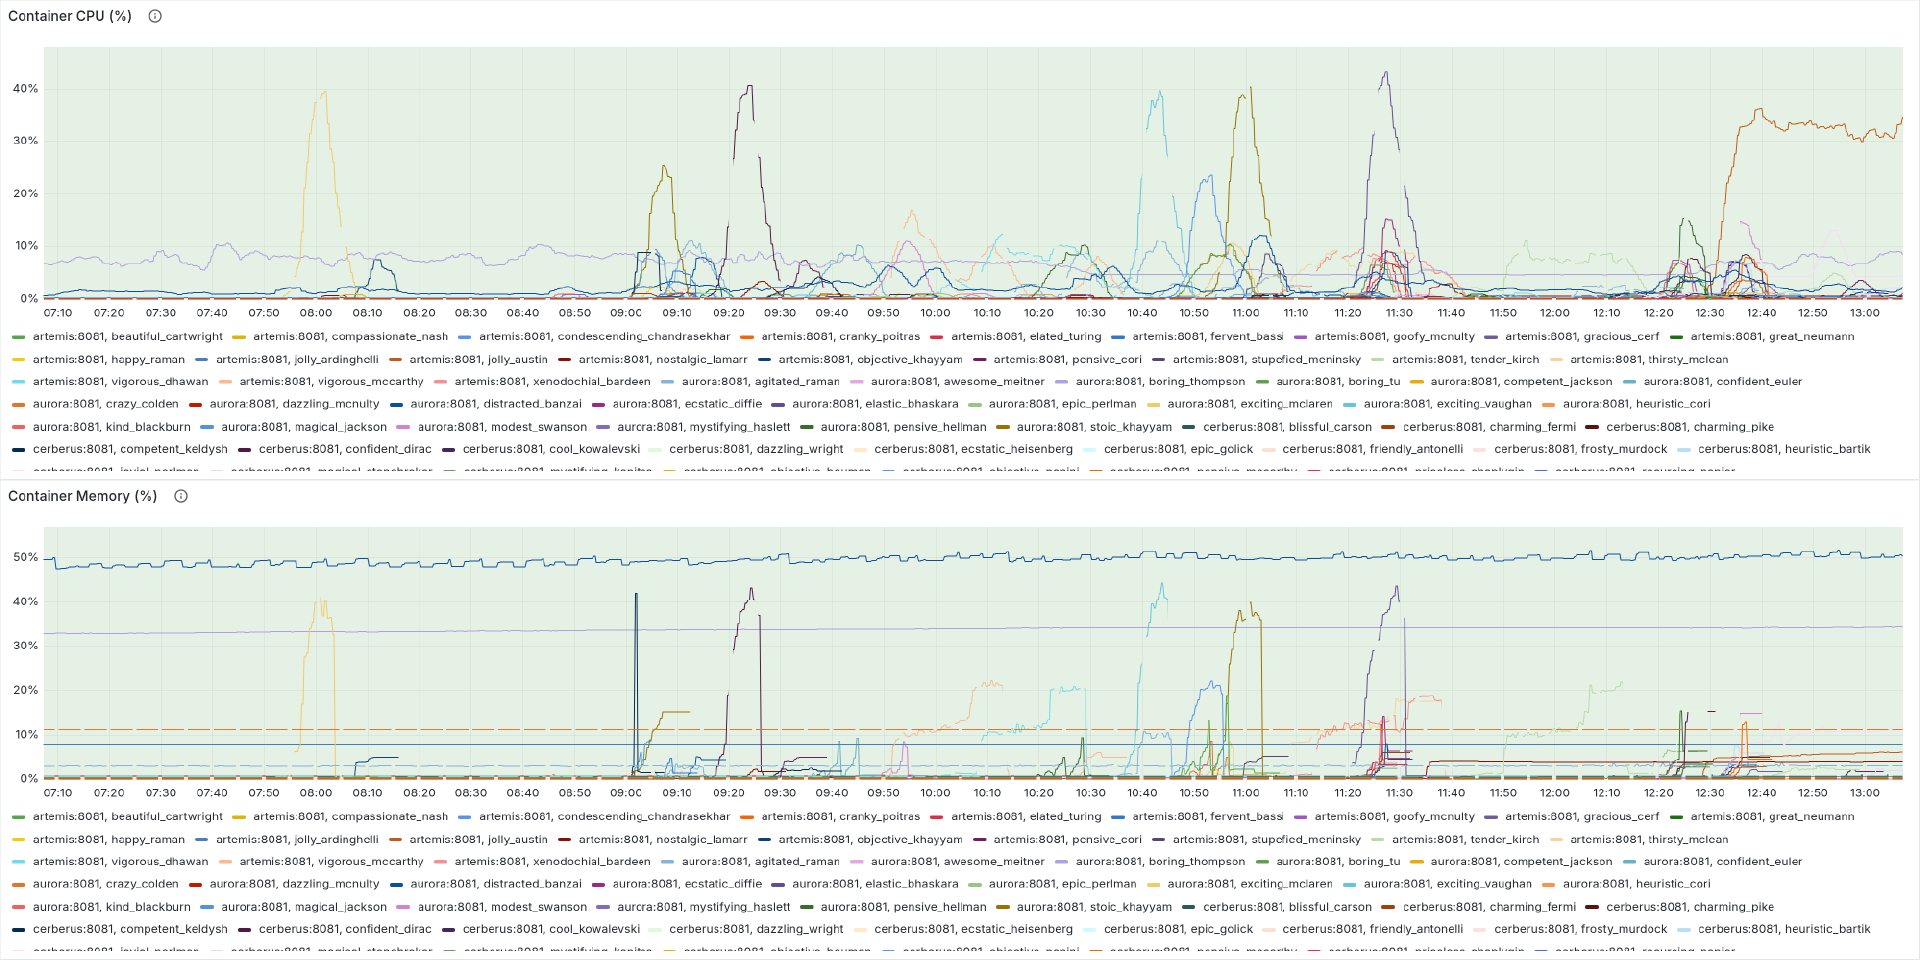This screenshot has width=1920, height=960.
Task: Select aurora dazzling_mcnulty in CPU legend
Action: click(294, 404)
